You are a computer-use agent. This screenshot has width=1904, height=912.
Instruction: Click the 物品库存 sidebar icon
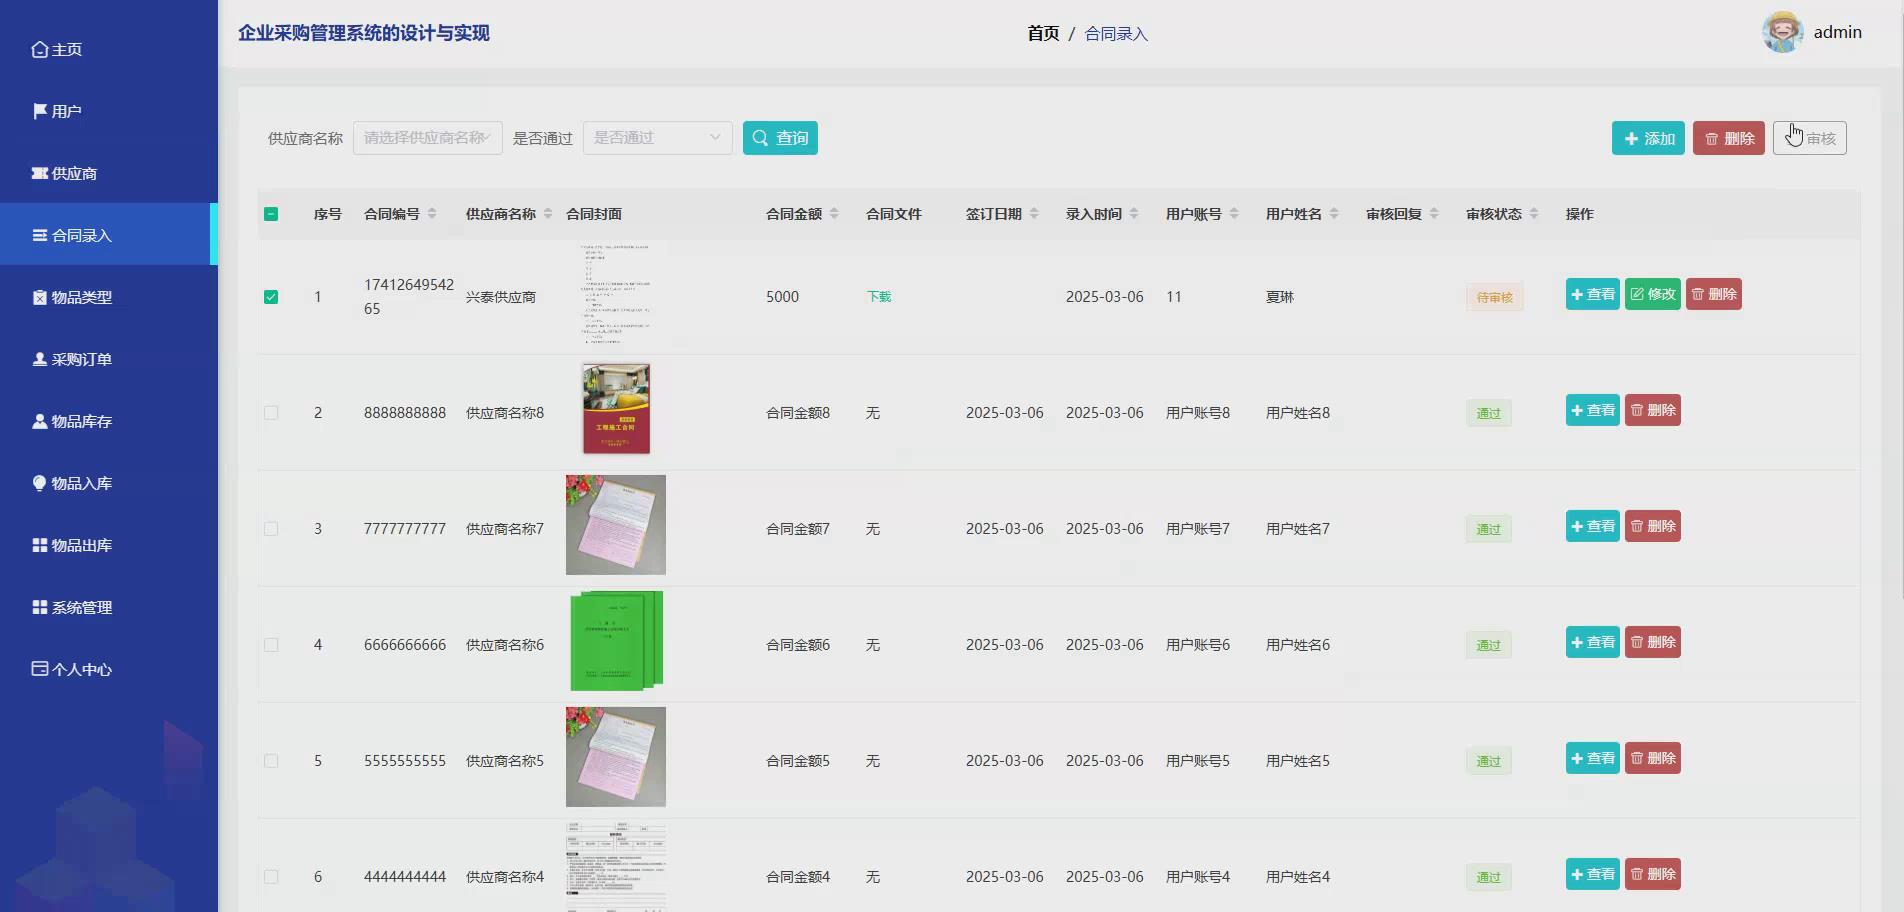37,421
